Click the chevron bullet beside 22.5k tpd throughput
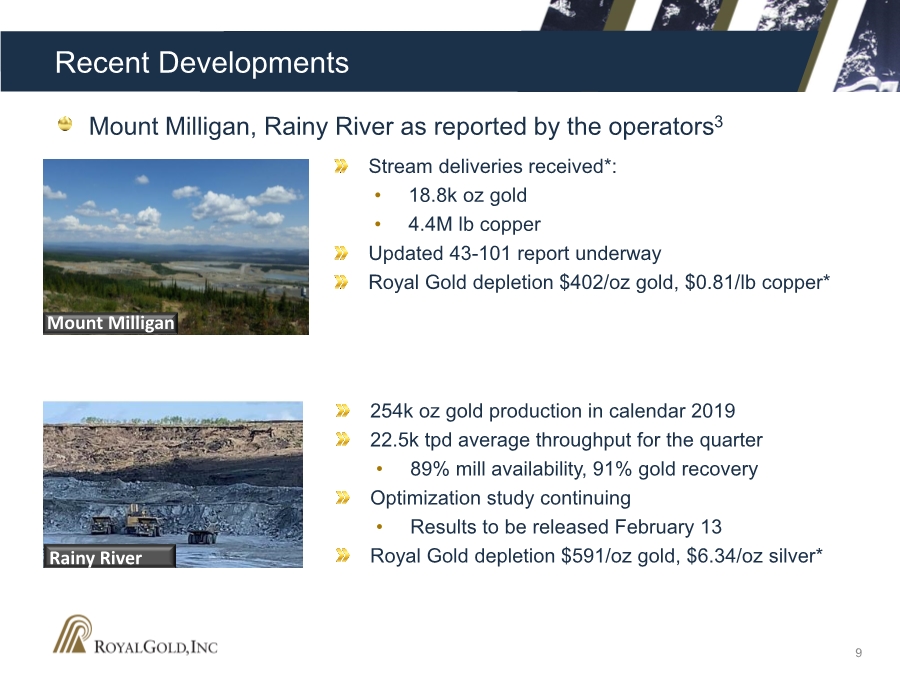Screen dimensions: 900x675 [x=343, y=440]
